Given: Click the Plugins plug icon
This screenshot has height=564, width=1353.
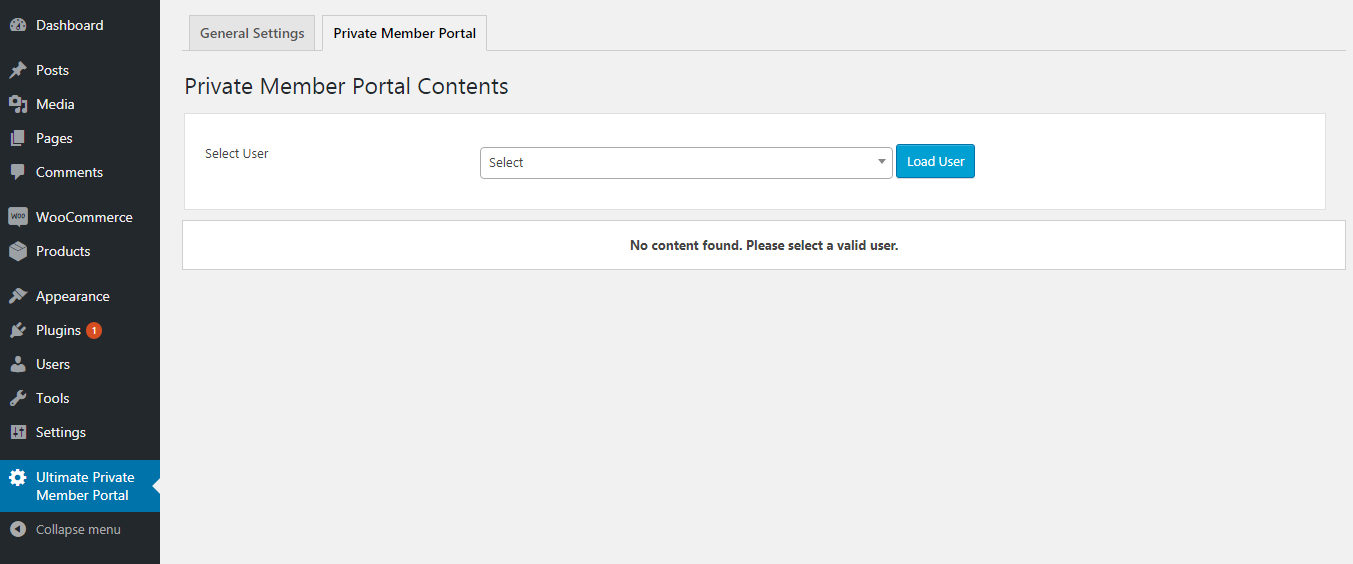Looking at the screenshot, I should pos(18,330).
